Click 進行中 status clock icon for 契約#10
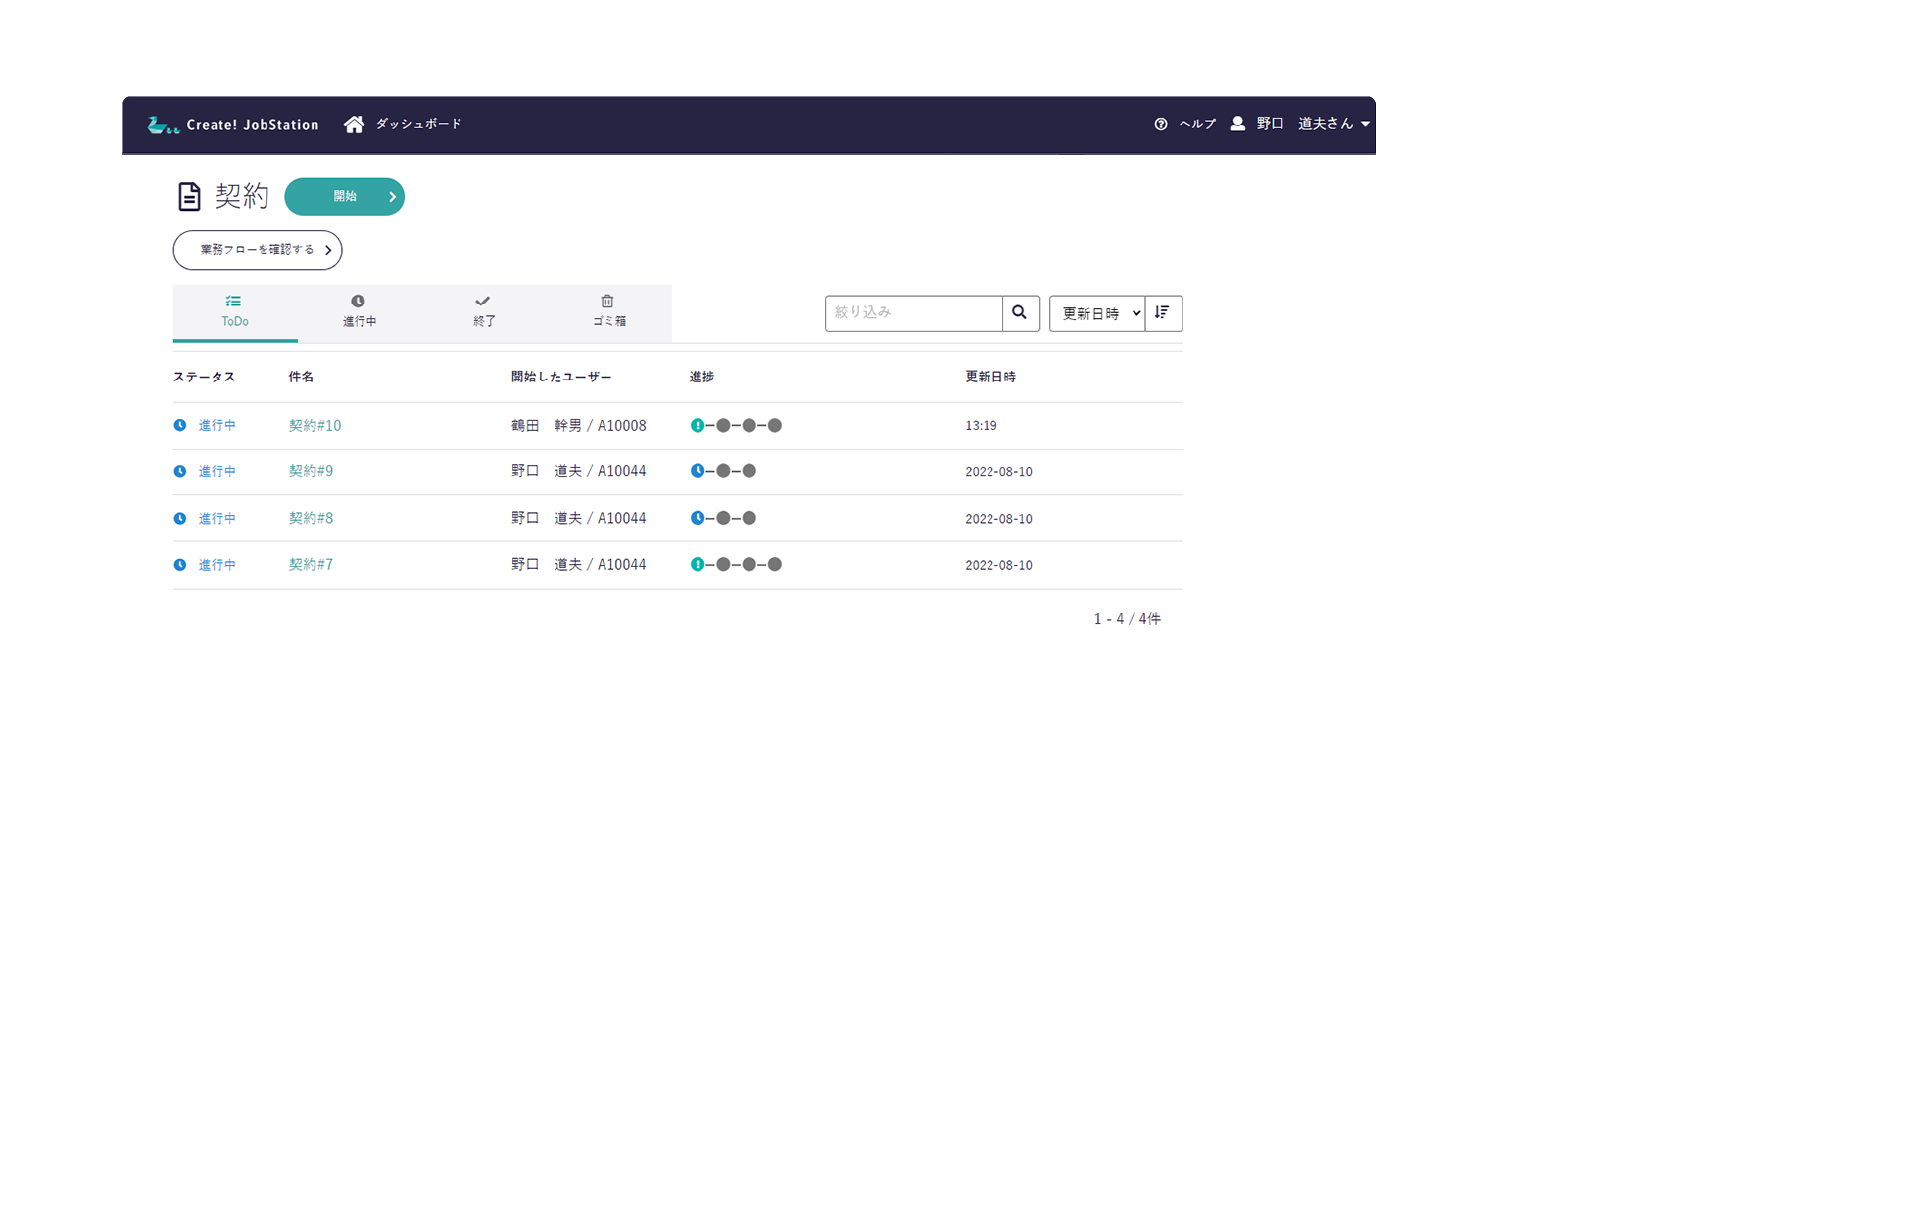1922x1228 pixels. pos(180,425)
